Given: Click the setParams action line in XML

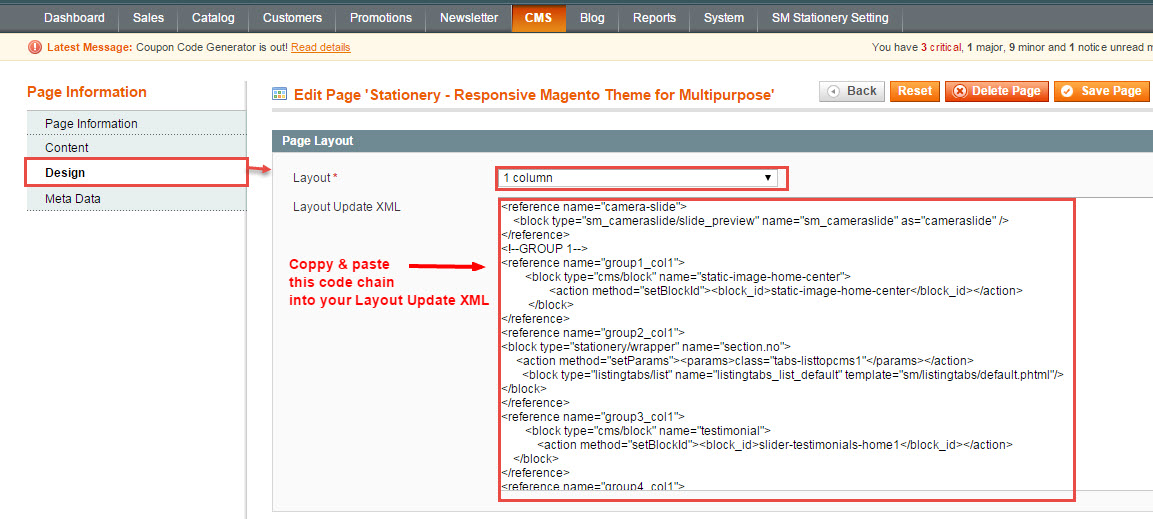Looking at the screenshot, I should [x=745, y=360].
